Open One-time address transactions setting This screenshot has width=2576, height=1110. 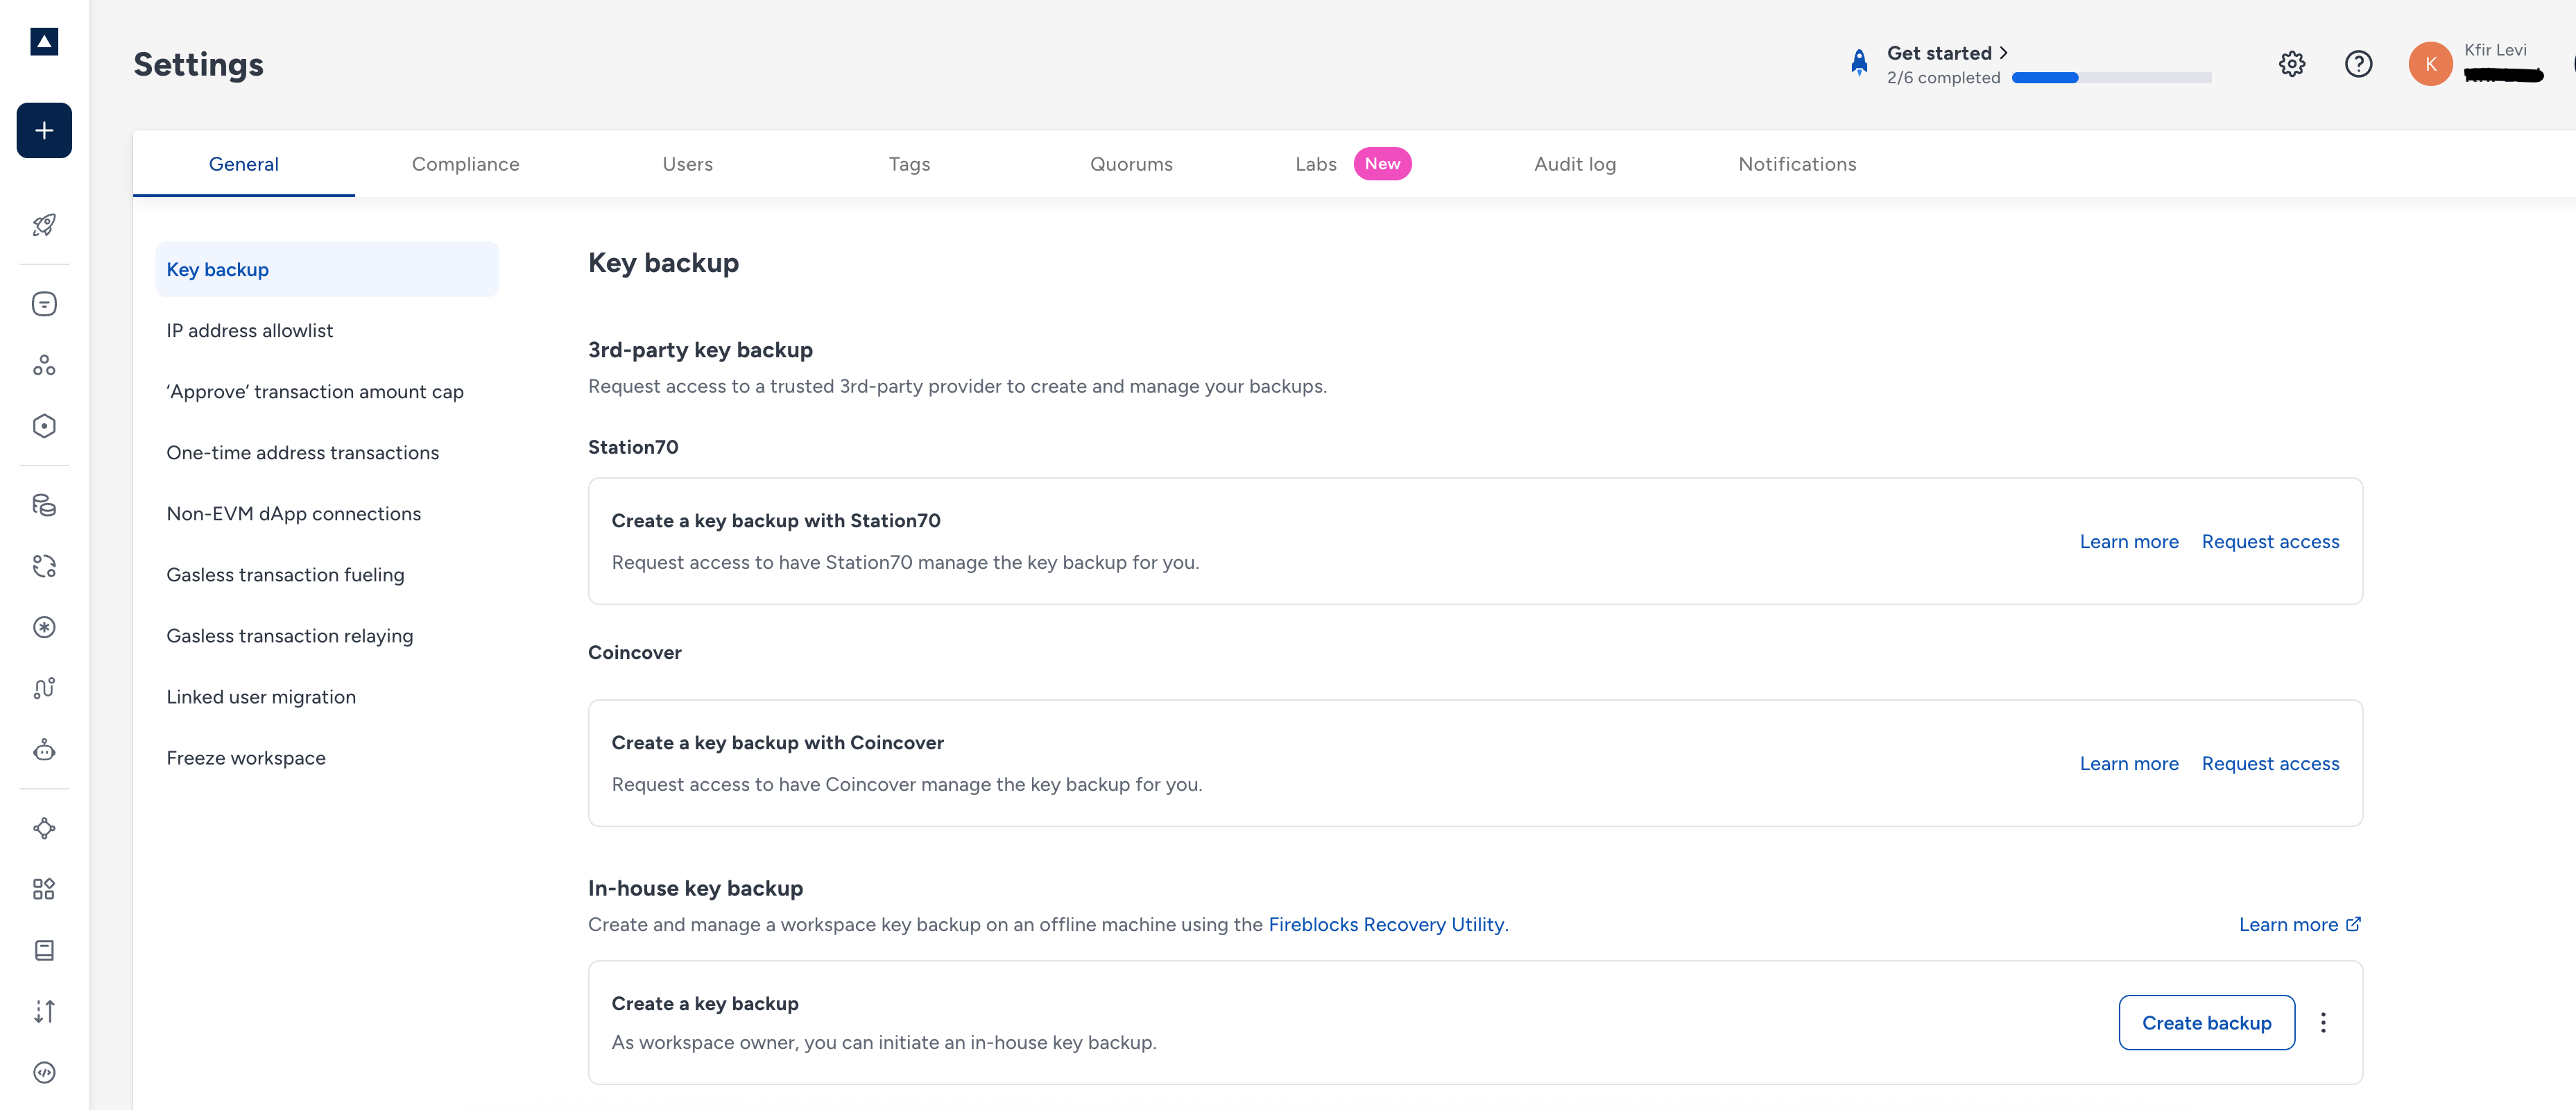tap(327, 452)
